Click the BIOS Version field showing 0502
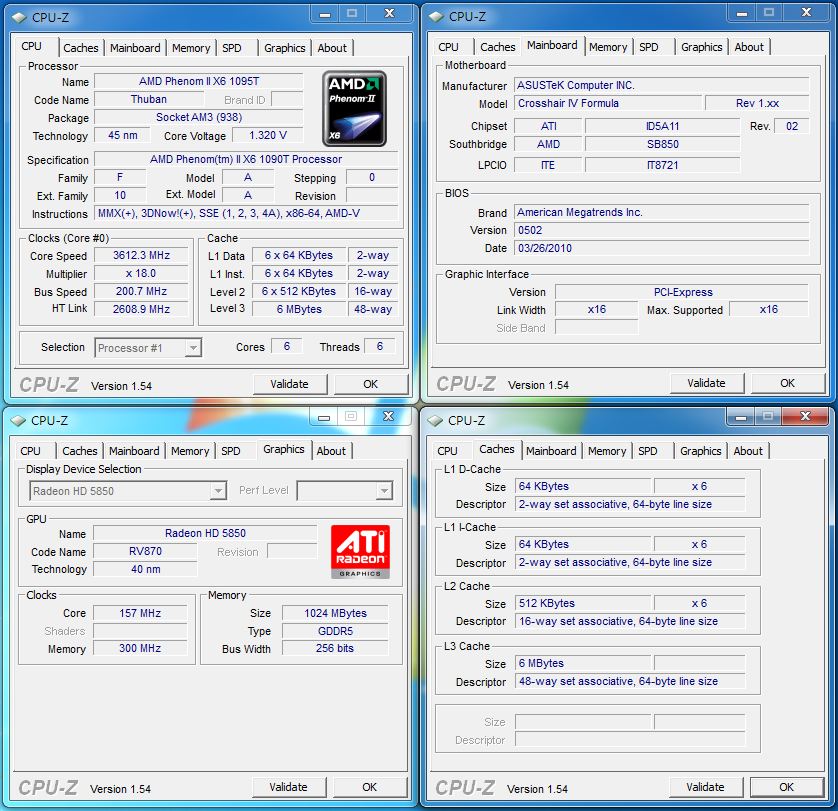This screenshot has width=838, height=811. (x=661, y=230)
